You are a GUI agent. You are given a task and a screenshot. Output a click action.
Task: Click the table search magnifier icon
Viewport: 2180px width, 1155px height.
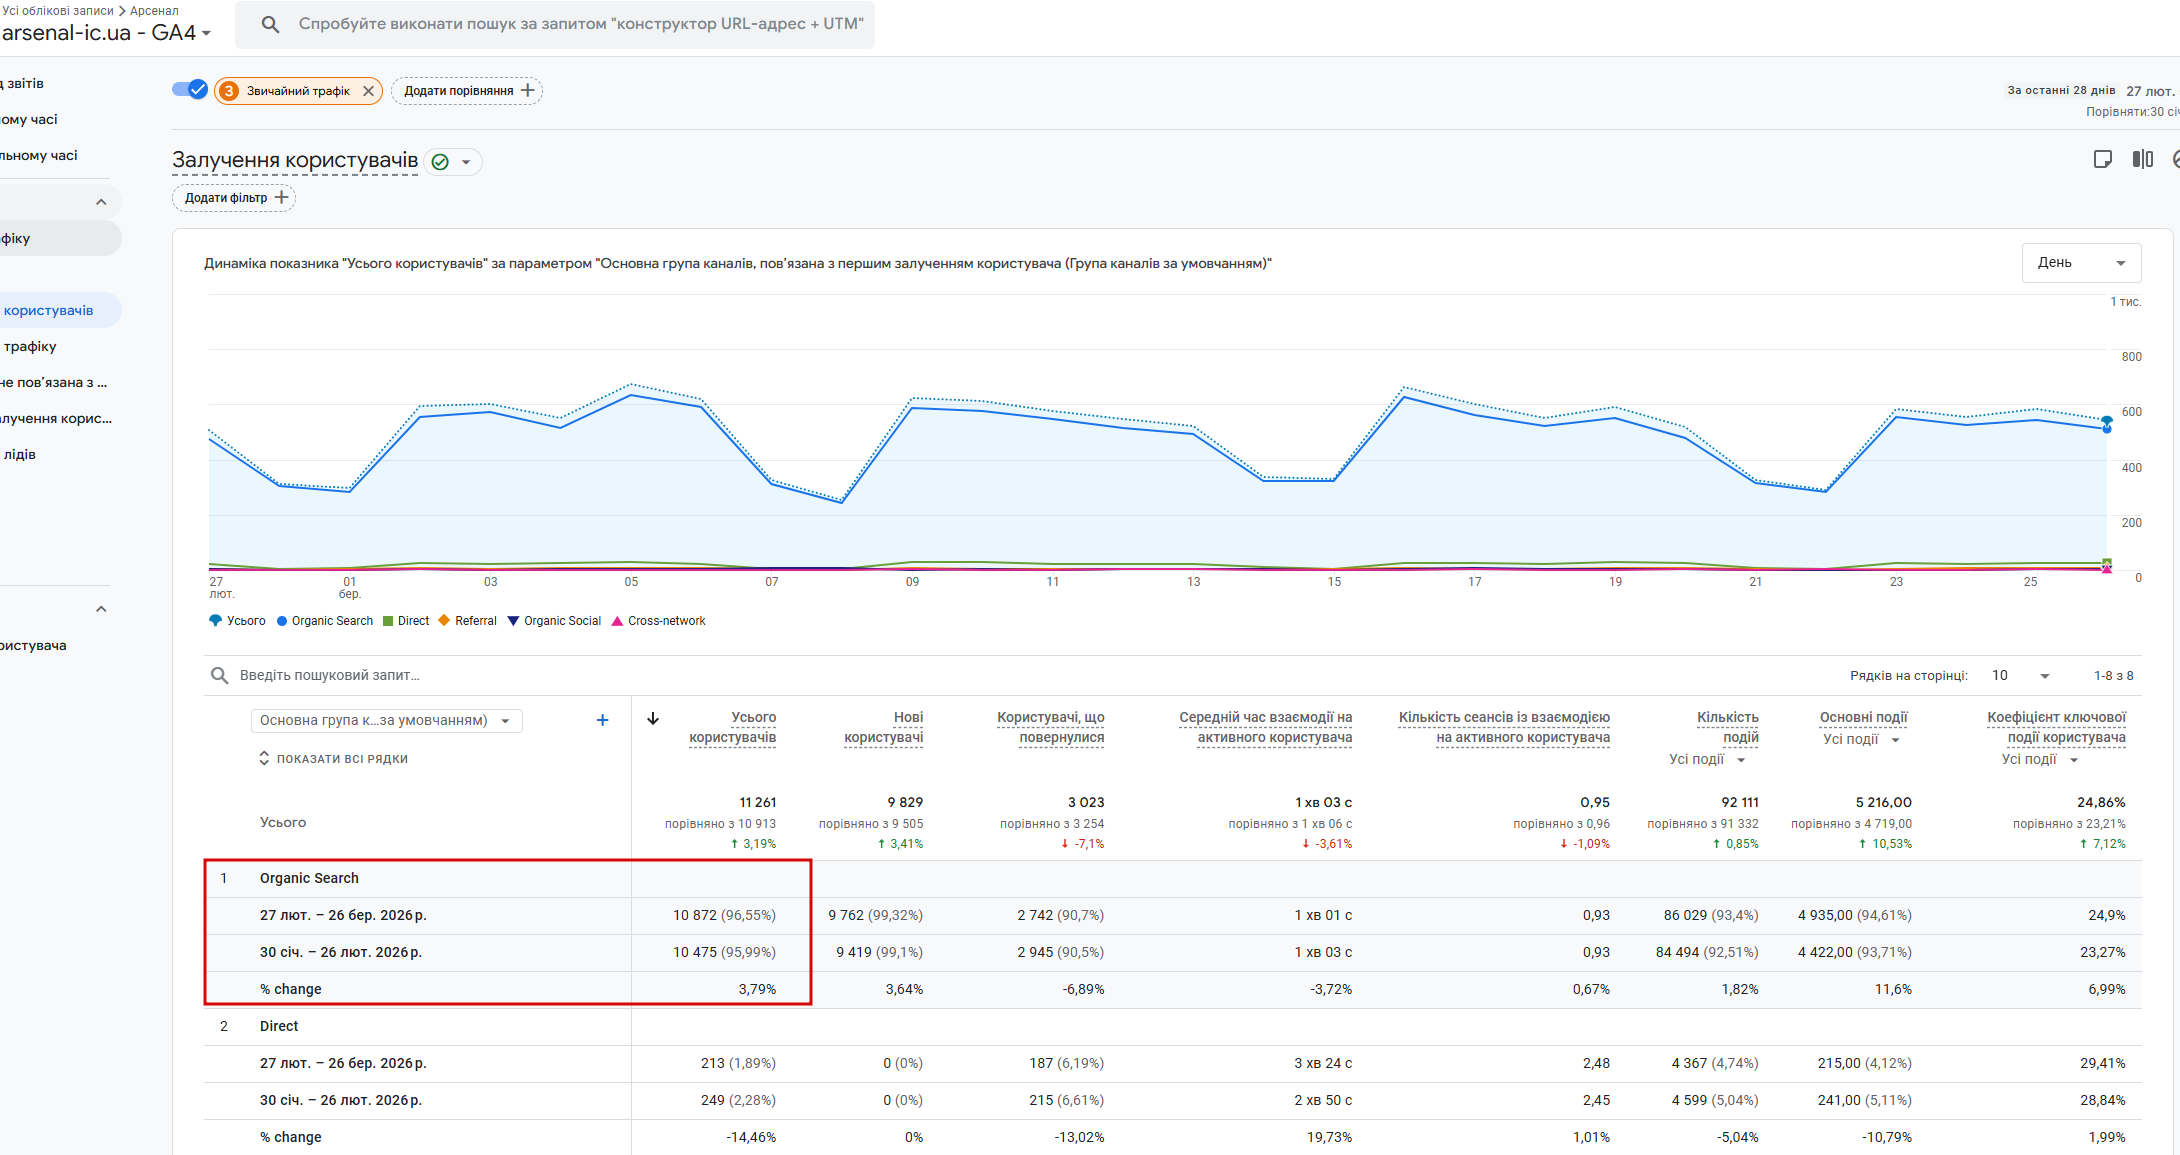click(x=219, y=675)
